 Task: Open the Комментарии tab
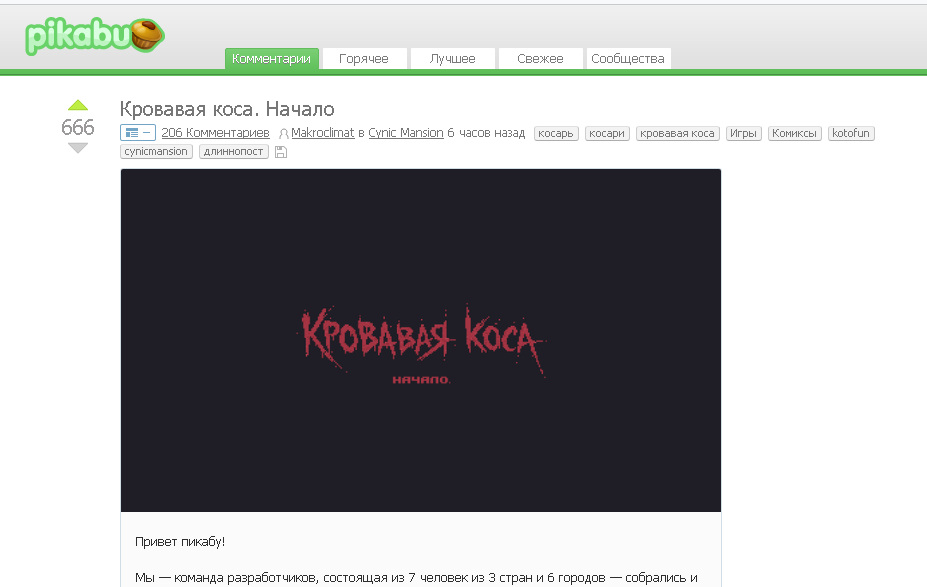tap(271, 59)
